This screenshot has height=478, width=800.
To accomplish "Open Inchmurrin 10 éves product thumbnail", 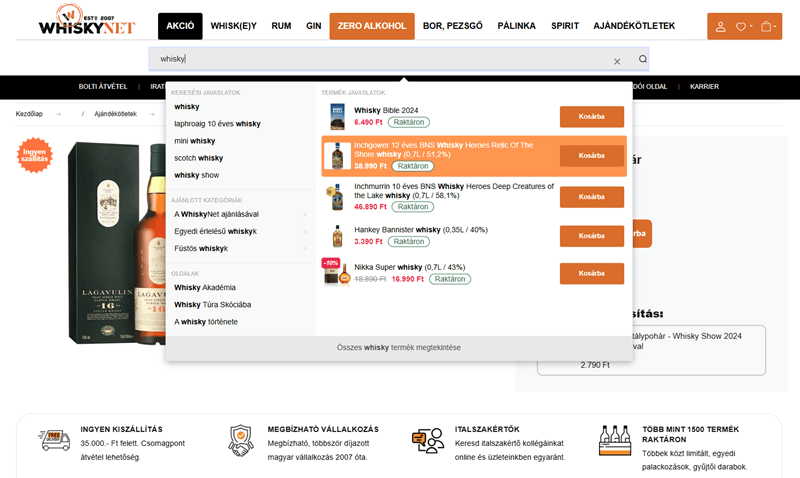I will coord(335,197).
